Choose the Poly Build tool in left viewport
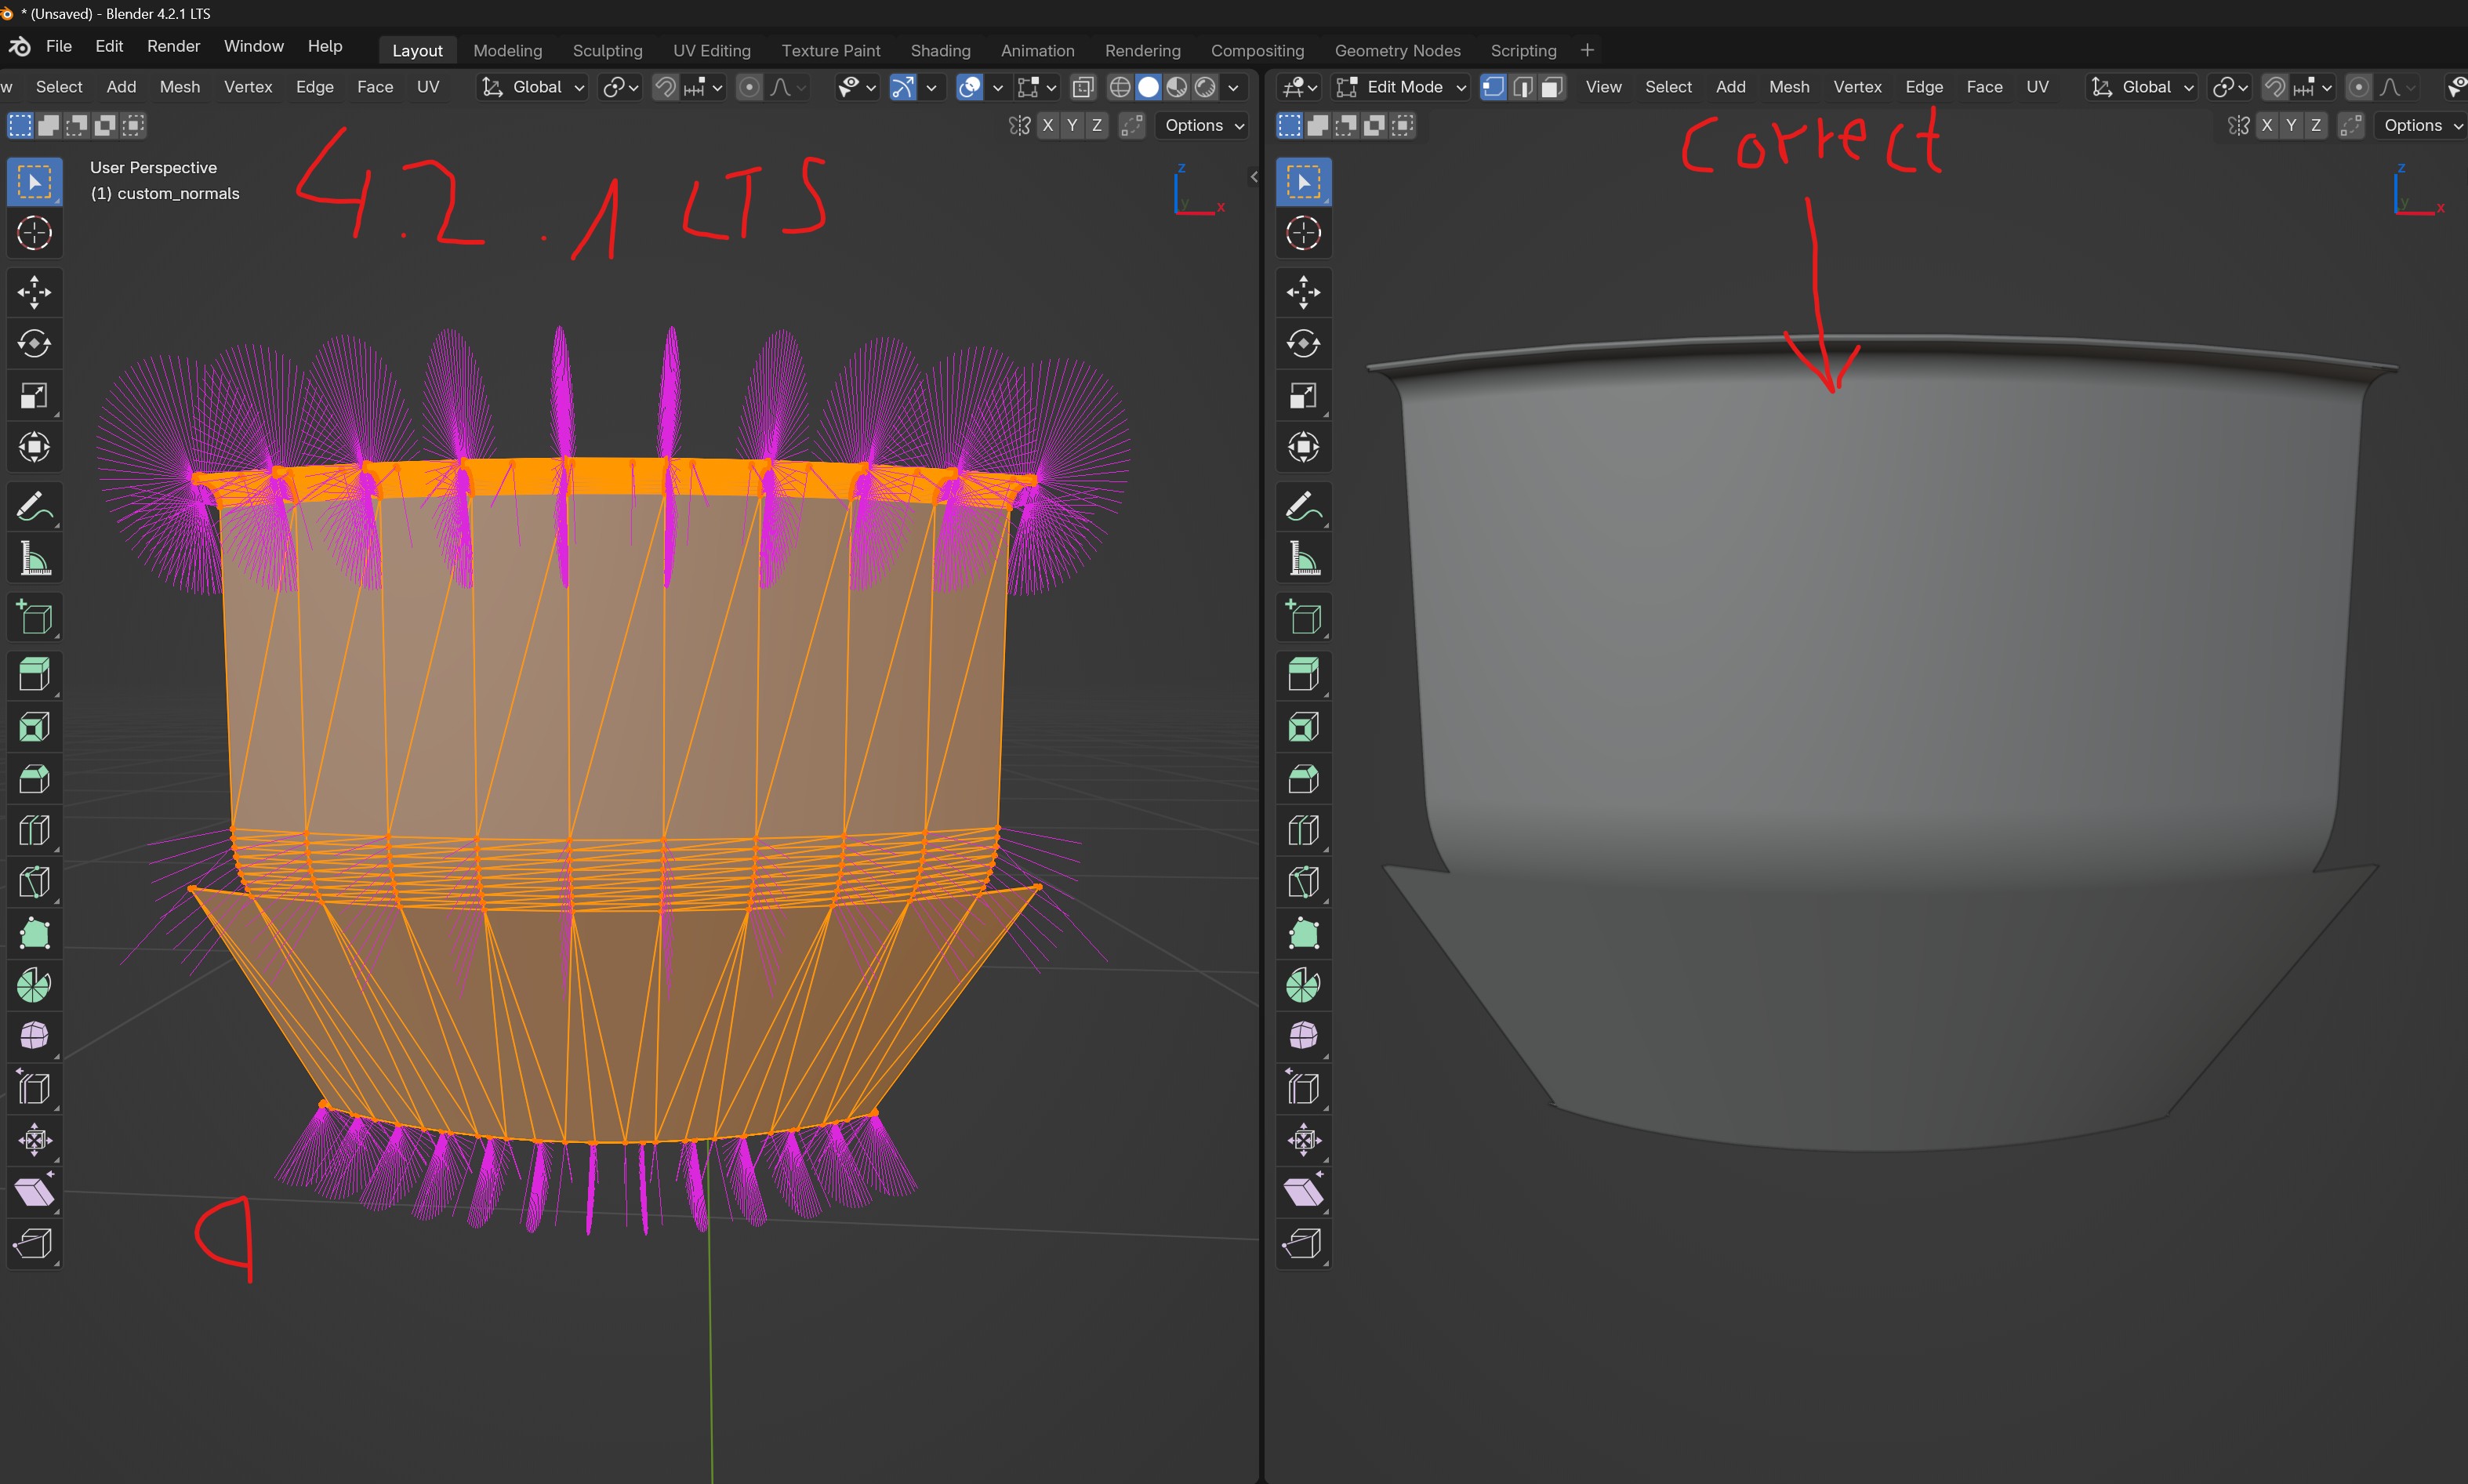This screenshot has height=1484, width=2468. click(x=34, y=933)
